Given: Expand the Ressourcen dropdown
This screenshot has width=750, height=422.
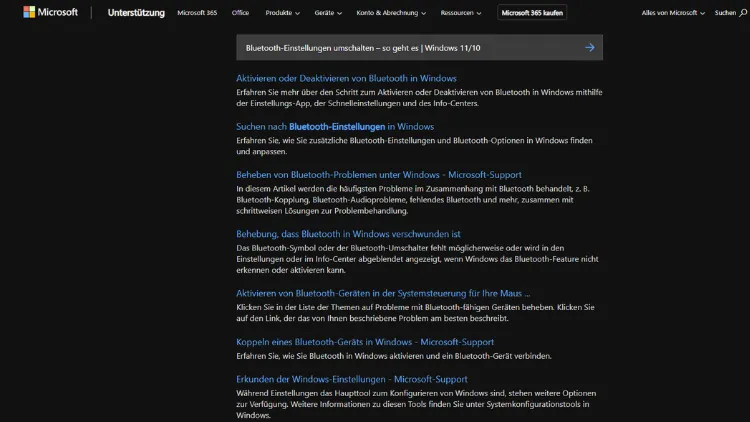Looking at the screenshot, I should (461, 13).
